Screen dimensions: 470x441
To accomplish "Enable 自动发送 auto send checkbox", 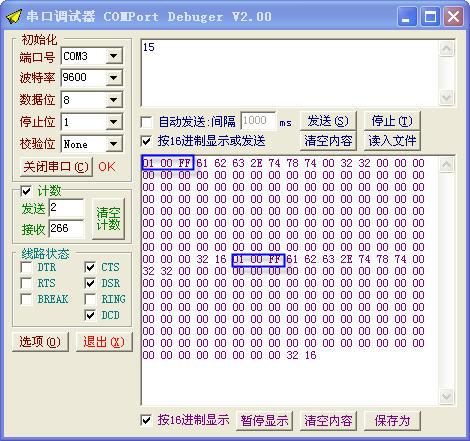I will pos(146,122).
